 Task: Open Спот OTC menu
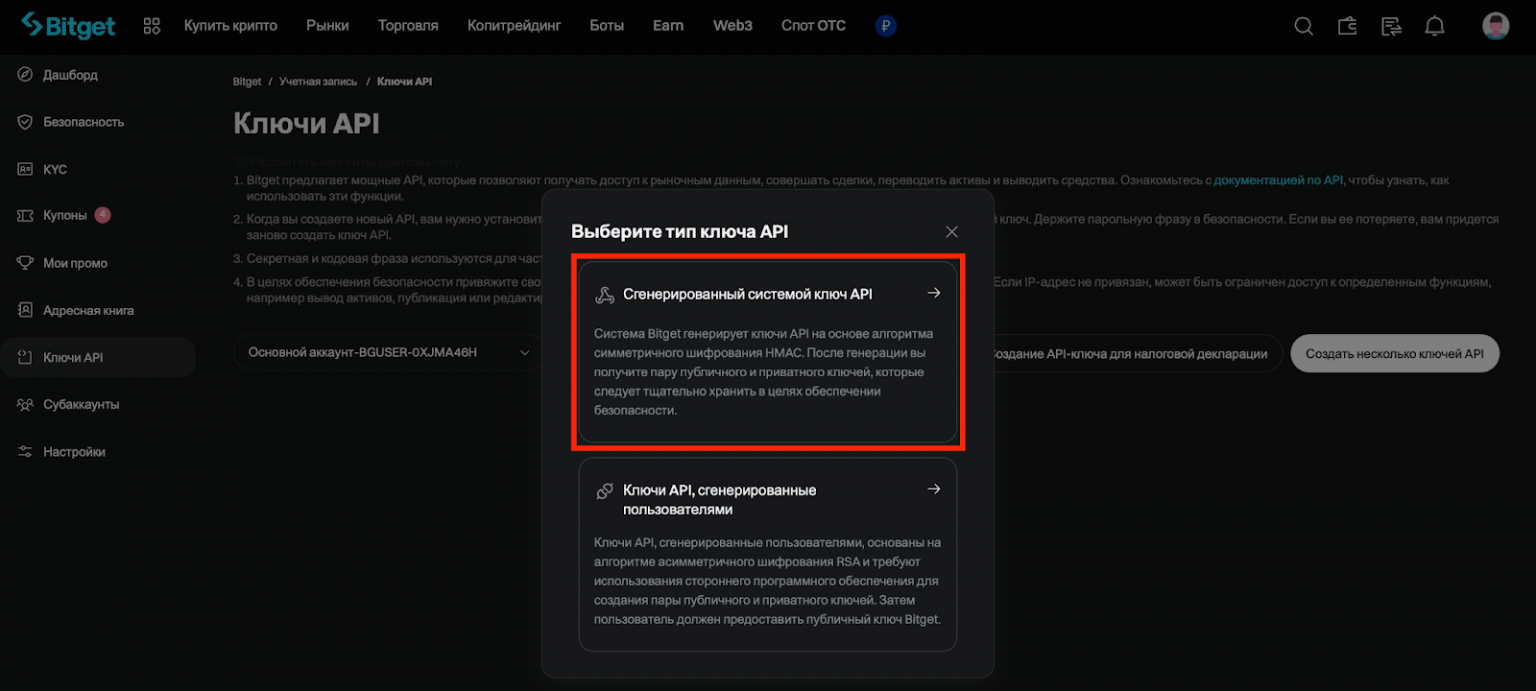pyautogui.click(x=813, y=26)
